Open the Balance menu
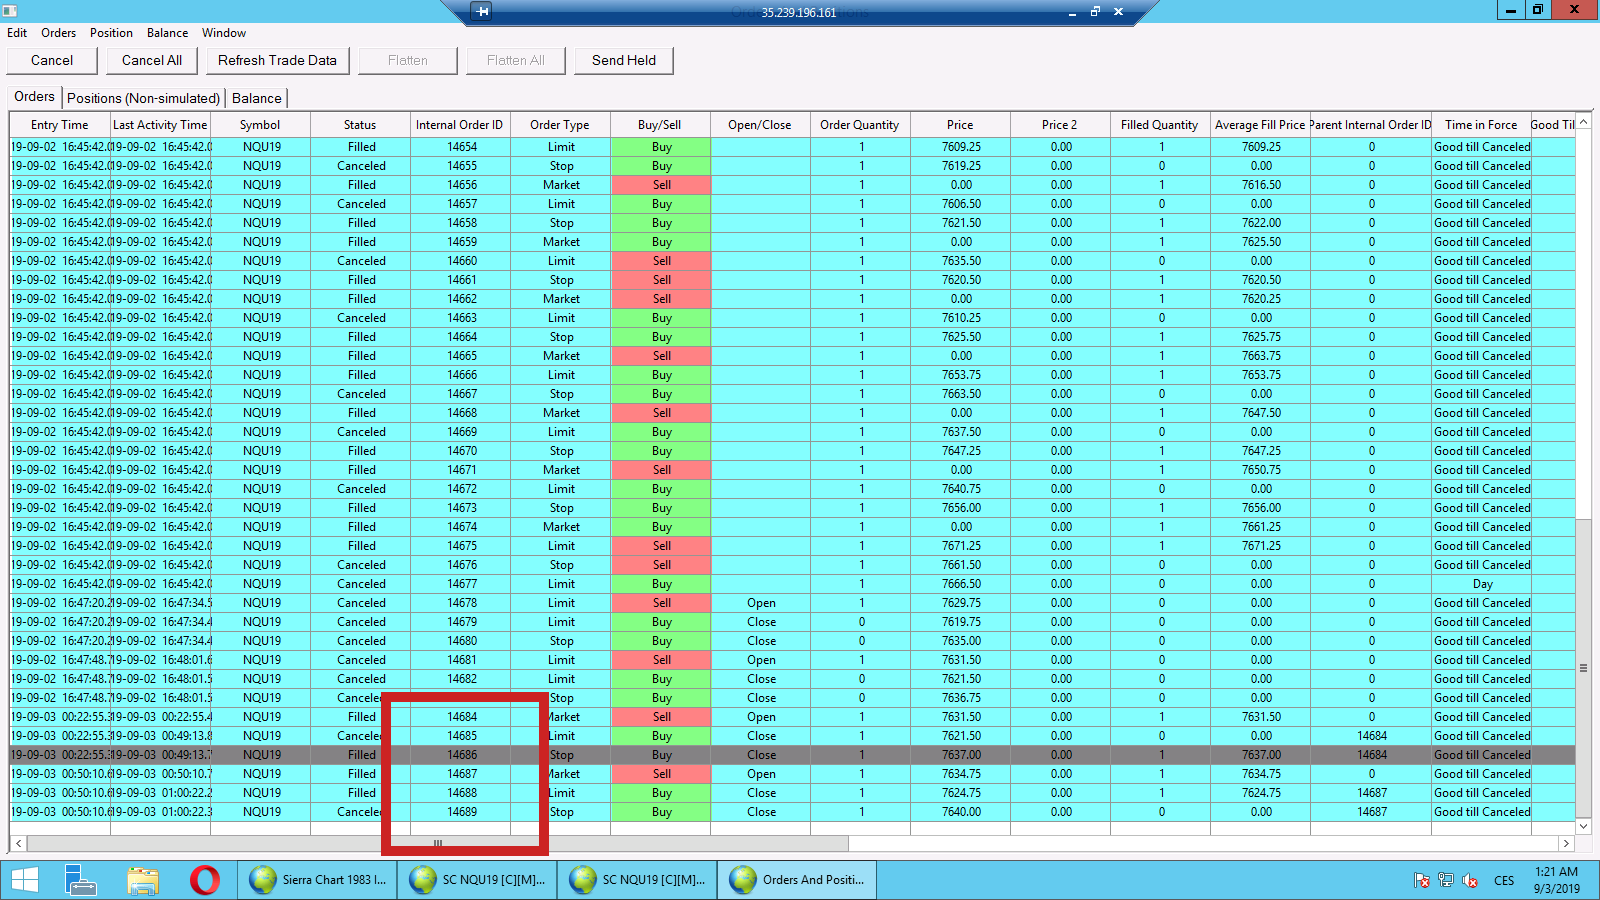 coord(168,33)
